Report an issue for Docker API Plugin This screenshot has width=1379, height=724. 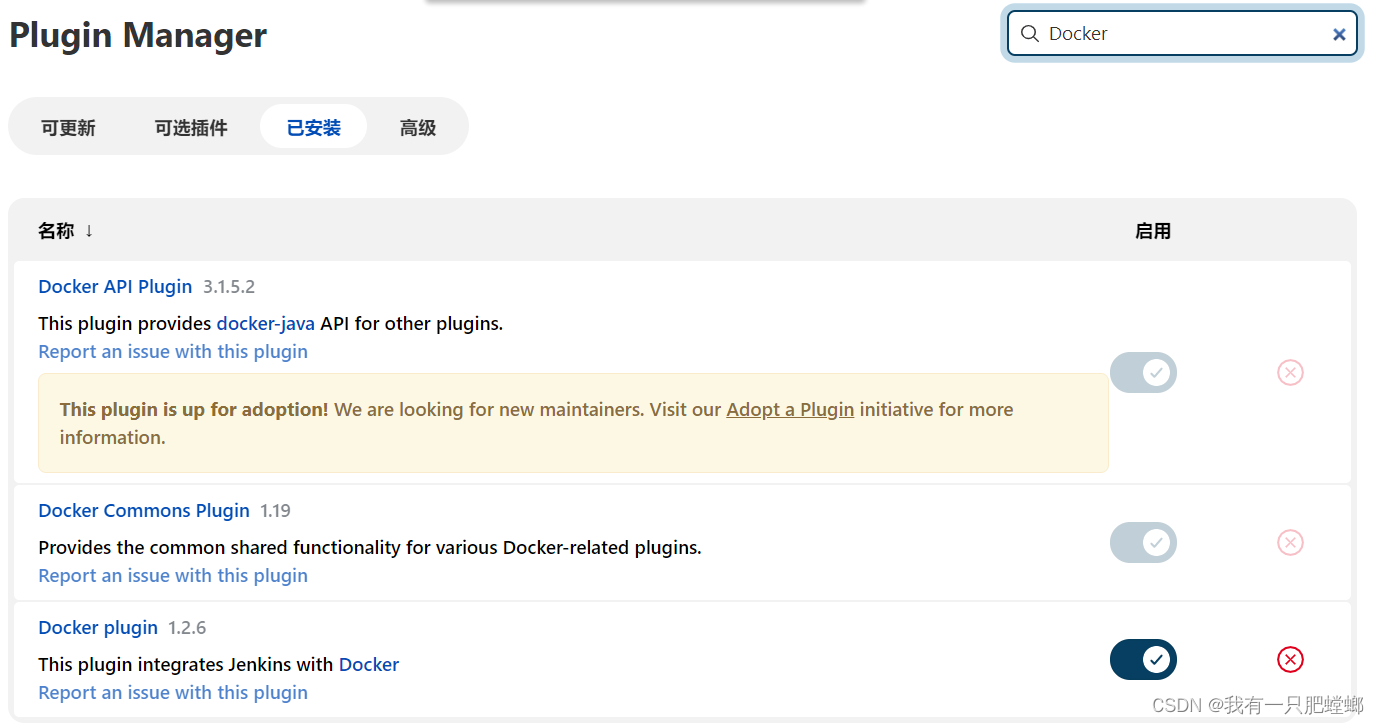[x=173, y=352]
